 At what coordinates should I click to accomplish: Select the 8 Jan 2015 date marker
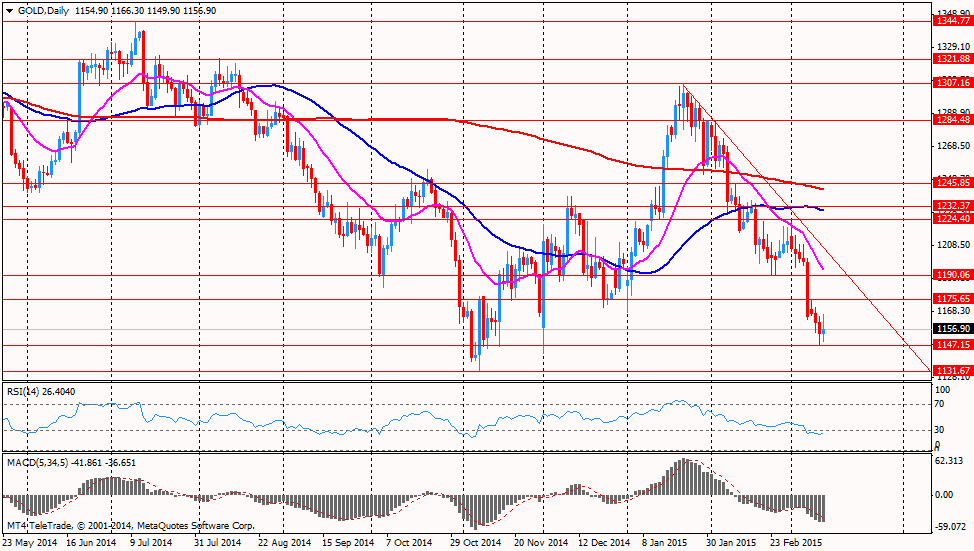(x=665, y=542)
